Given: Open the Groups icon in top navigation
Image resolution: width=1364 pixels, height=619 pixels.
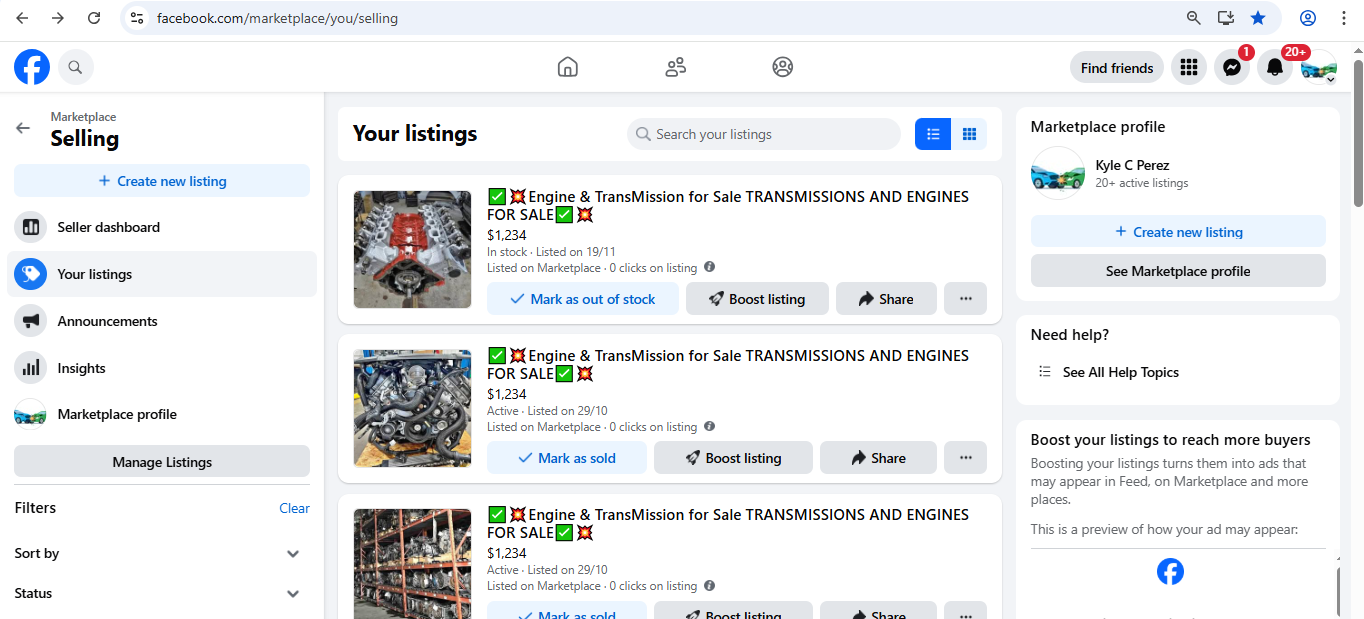Looking at the screenshot, I should point(783,67).
